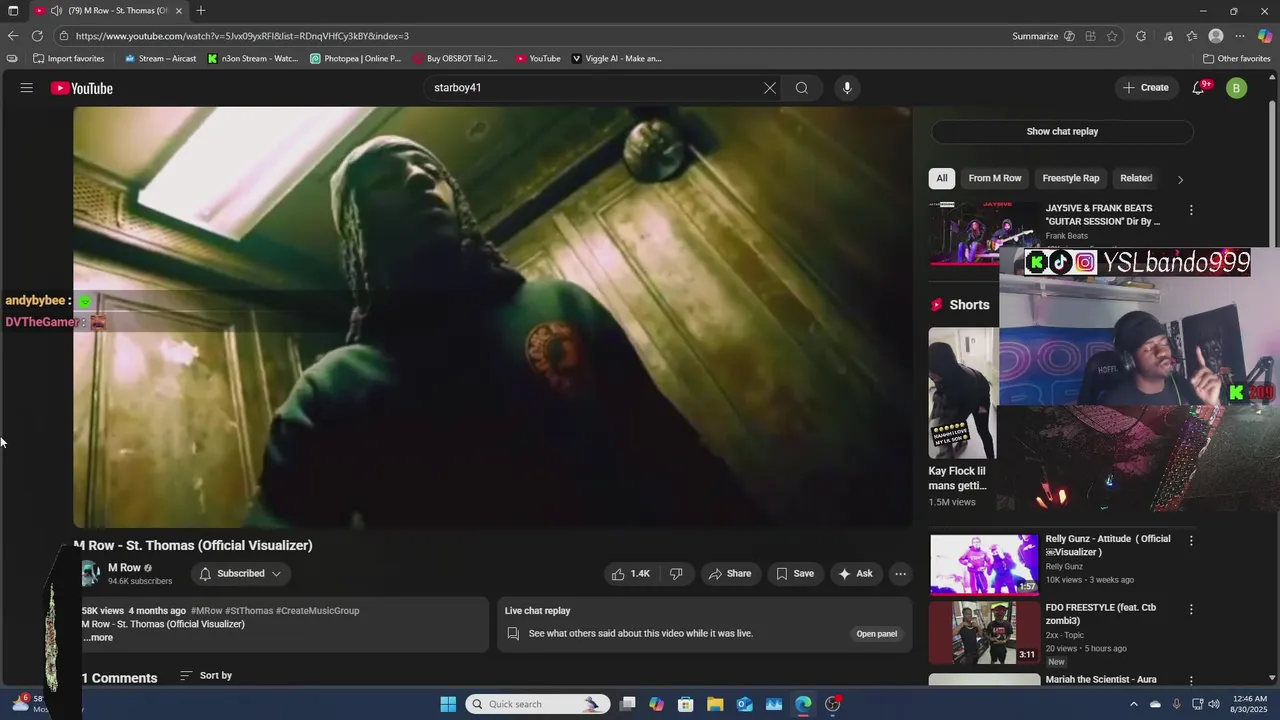Image resolution: width=1280 pixels, height=720 pixels.
Task: Open options for Mariah the Scientist video
Action: (1191, 681)
